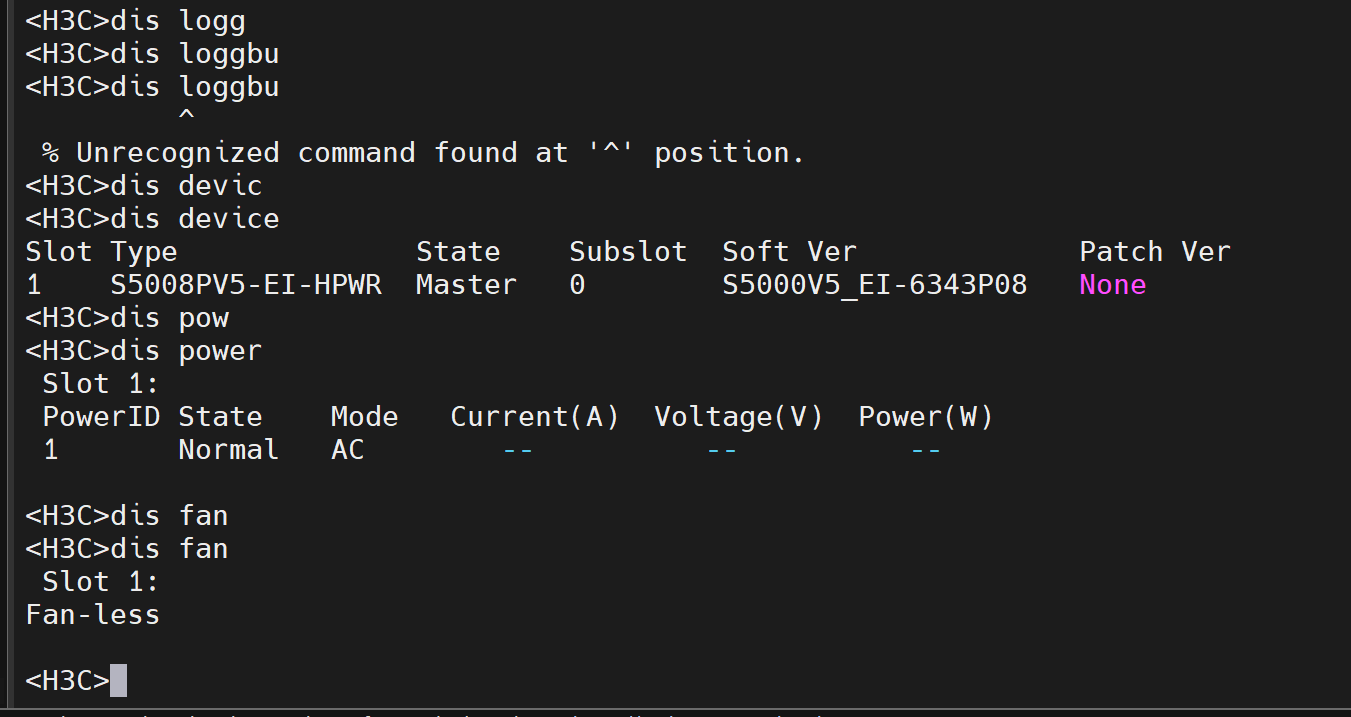Select the S5008PV5-EI-HPWR device type text
The image size is (1351, 717).
point(246,285)
